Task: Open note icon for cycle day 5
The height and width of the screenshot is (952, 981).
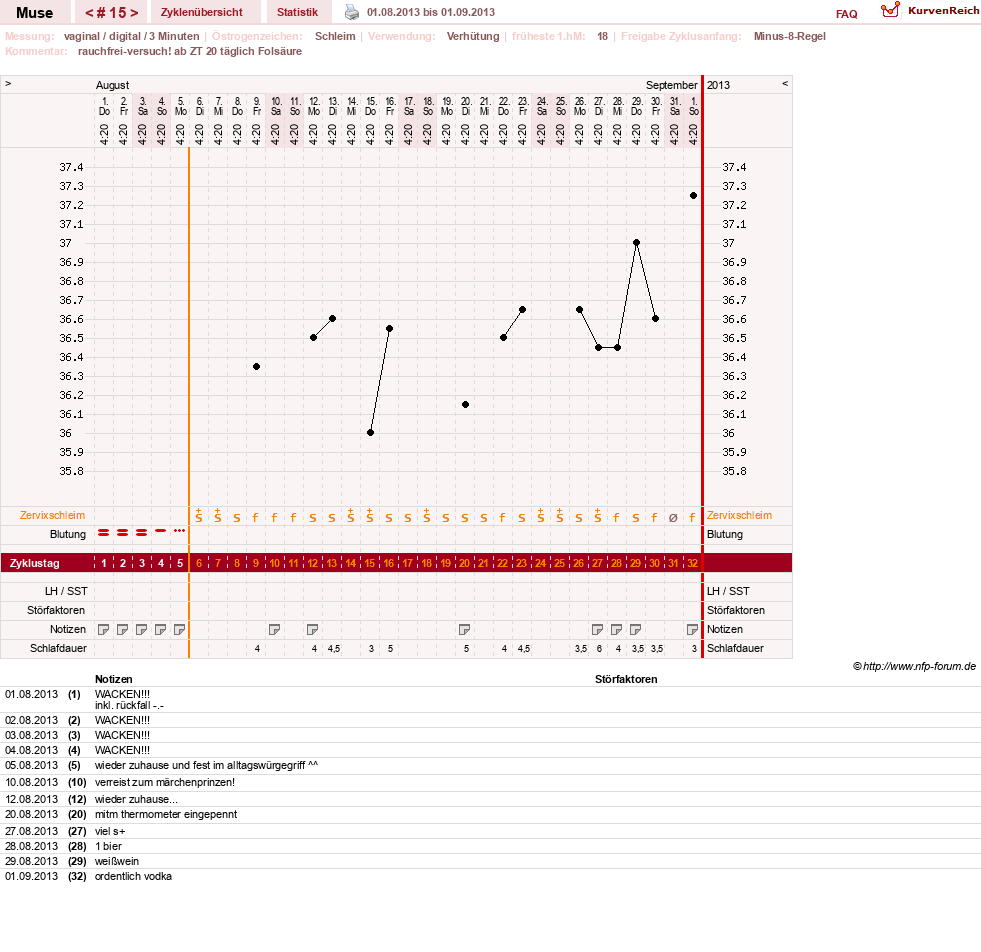Action: pyautogui.click(x=180, y=629)
